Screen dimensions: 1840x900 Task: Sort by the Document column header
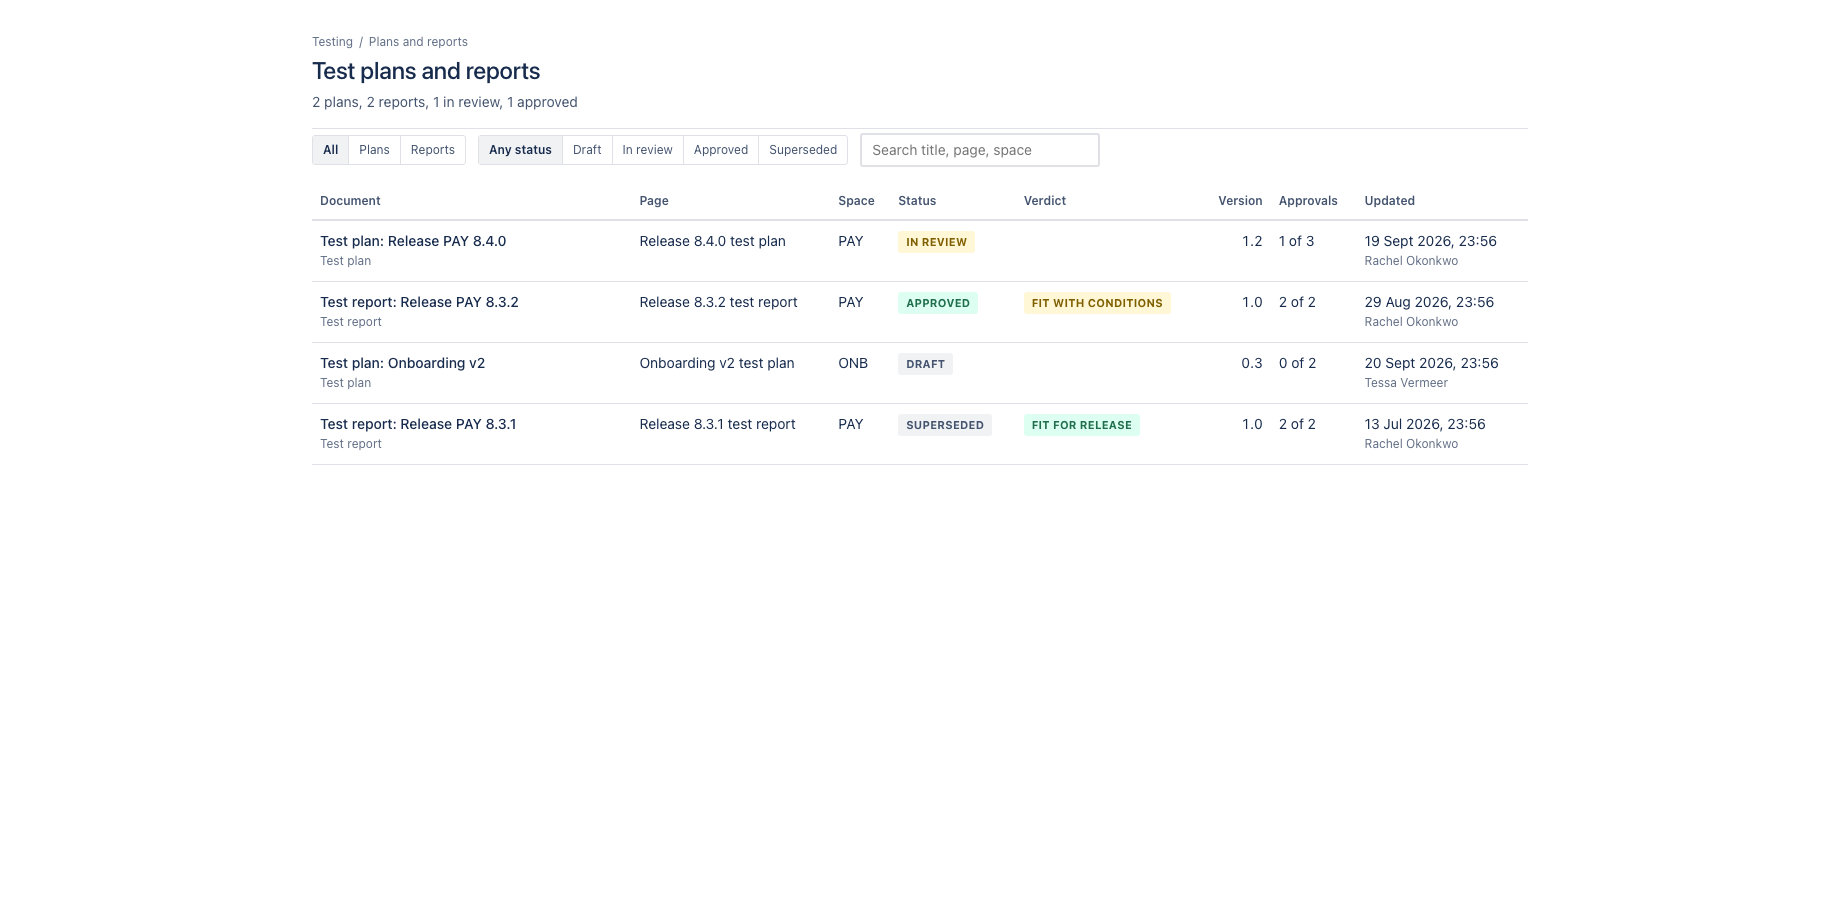pos(350,201)
